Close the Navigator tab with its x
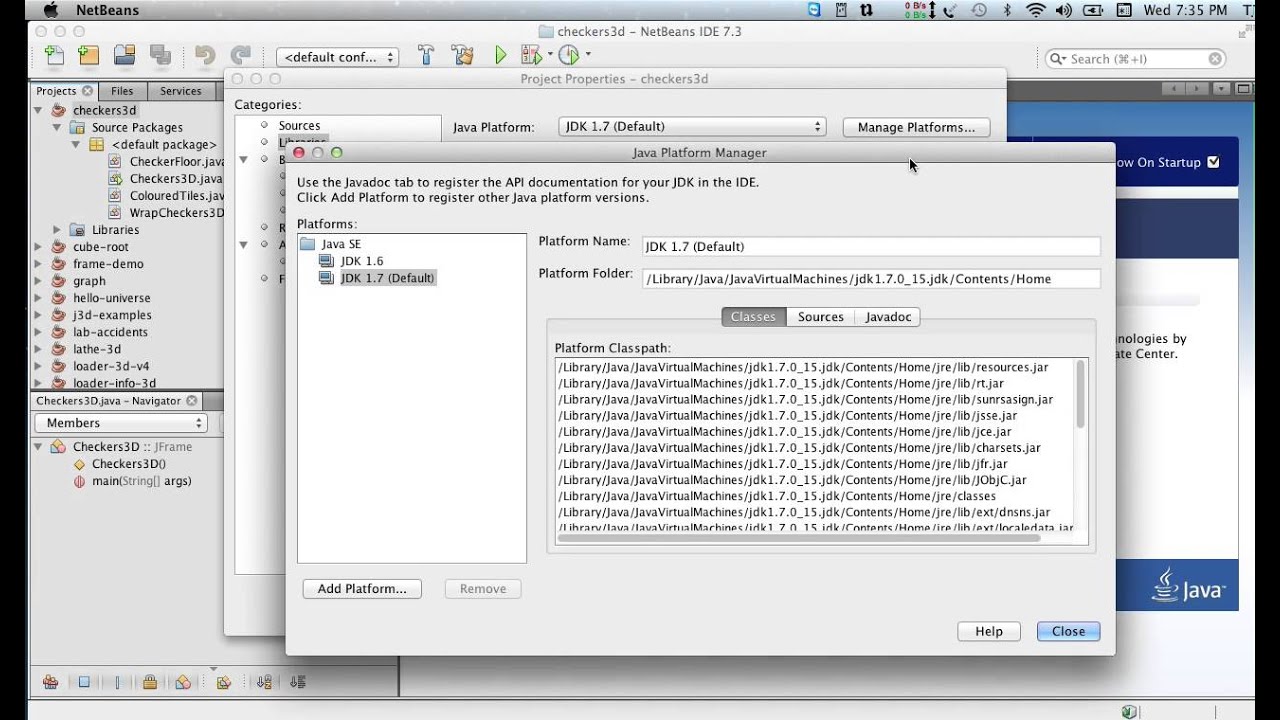The height and width of the screenshot is (720, 1280). pyautogui.click(x=191, y=401)
